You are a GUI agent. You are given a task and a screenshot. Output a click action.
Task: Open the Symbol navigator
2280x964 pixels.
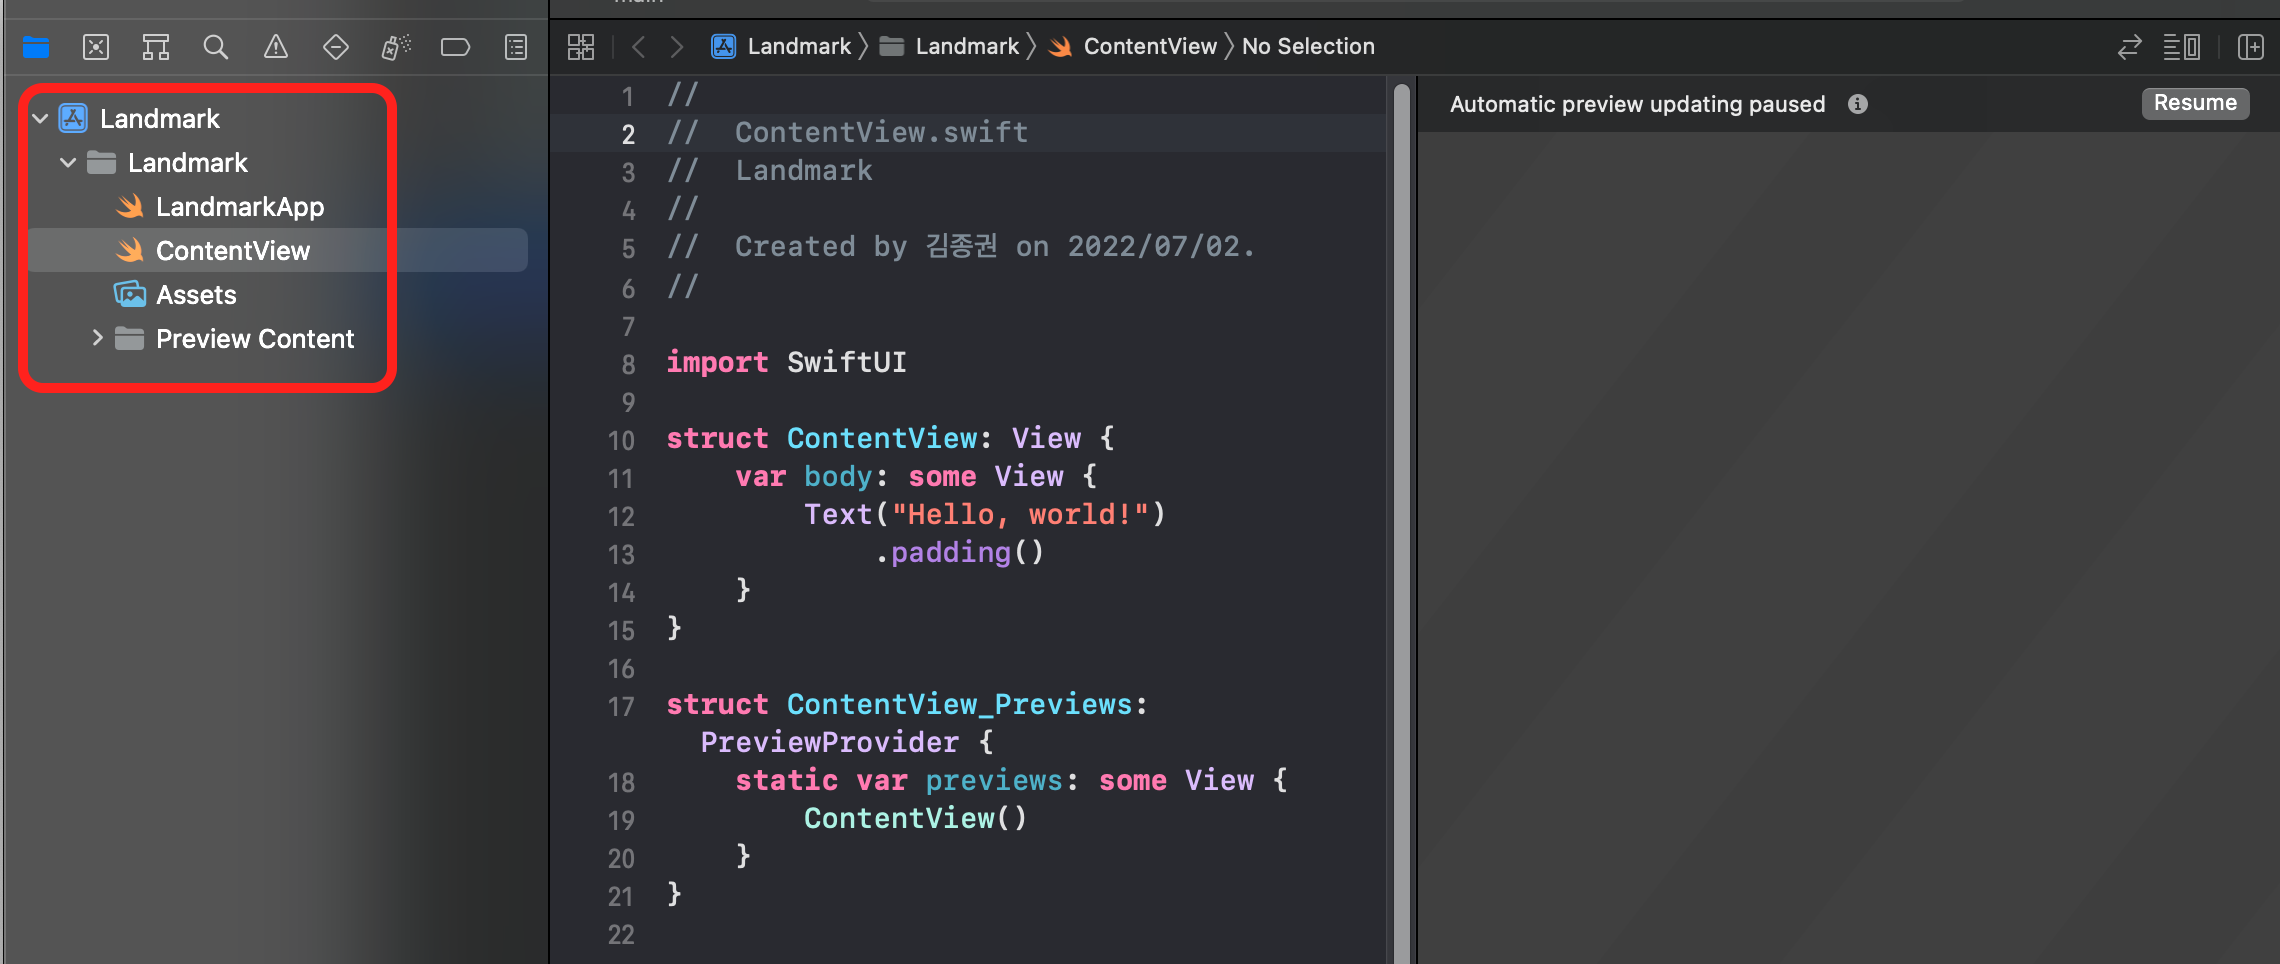point(156,47)
